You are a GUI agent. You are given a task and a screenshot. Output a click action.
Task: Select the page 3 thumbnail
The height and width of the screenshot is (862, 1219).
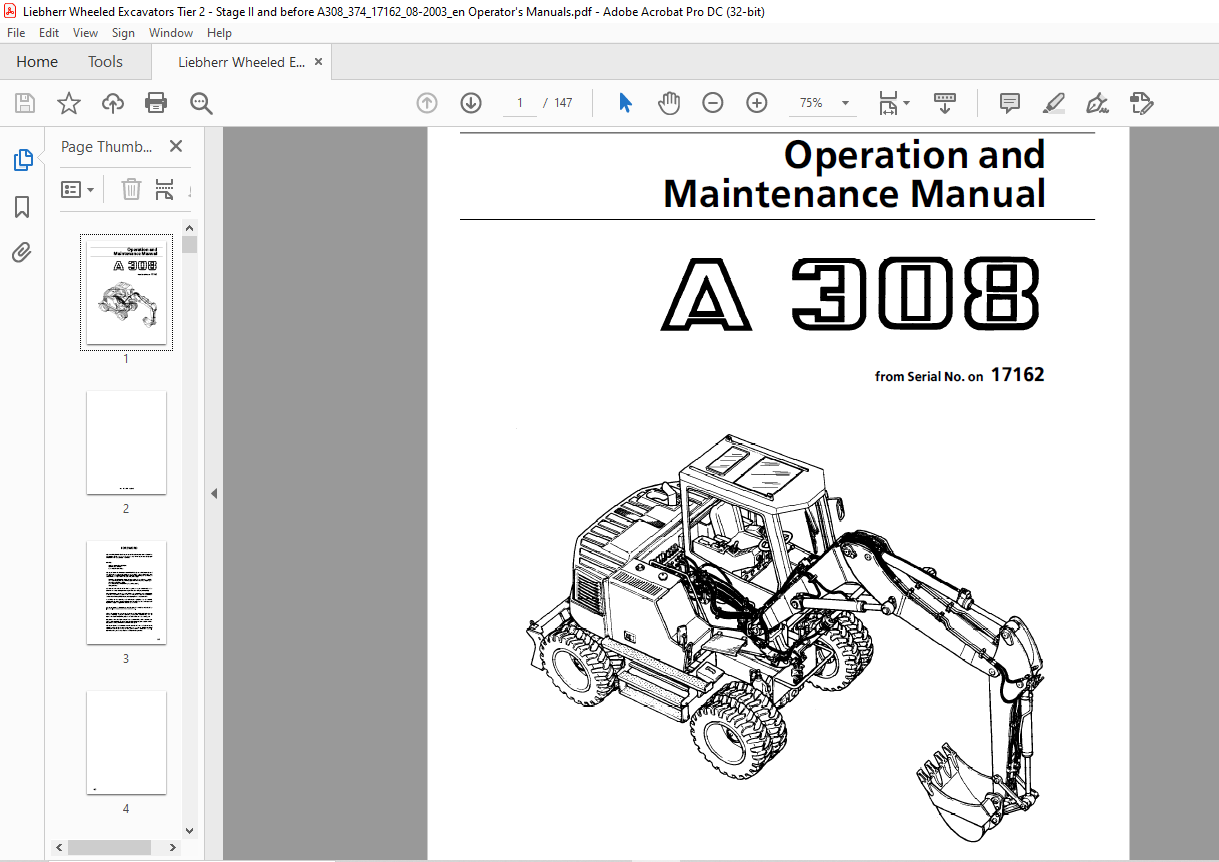[126, 592]
